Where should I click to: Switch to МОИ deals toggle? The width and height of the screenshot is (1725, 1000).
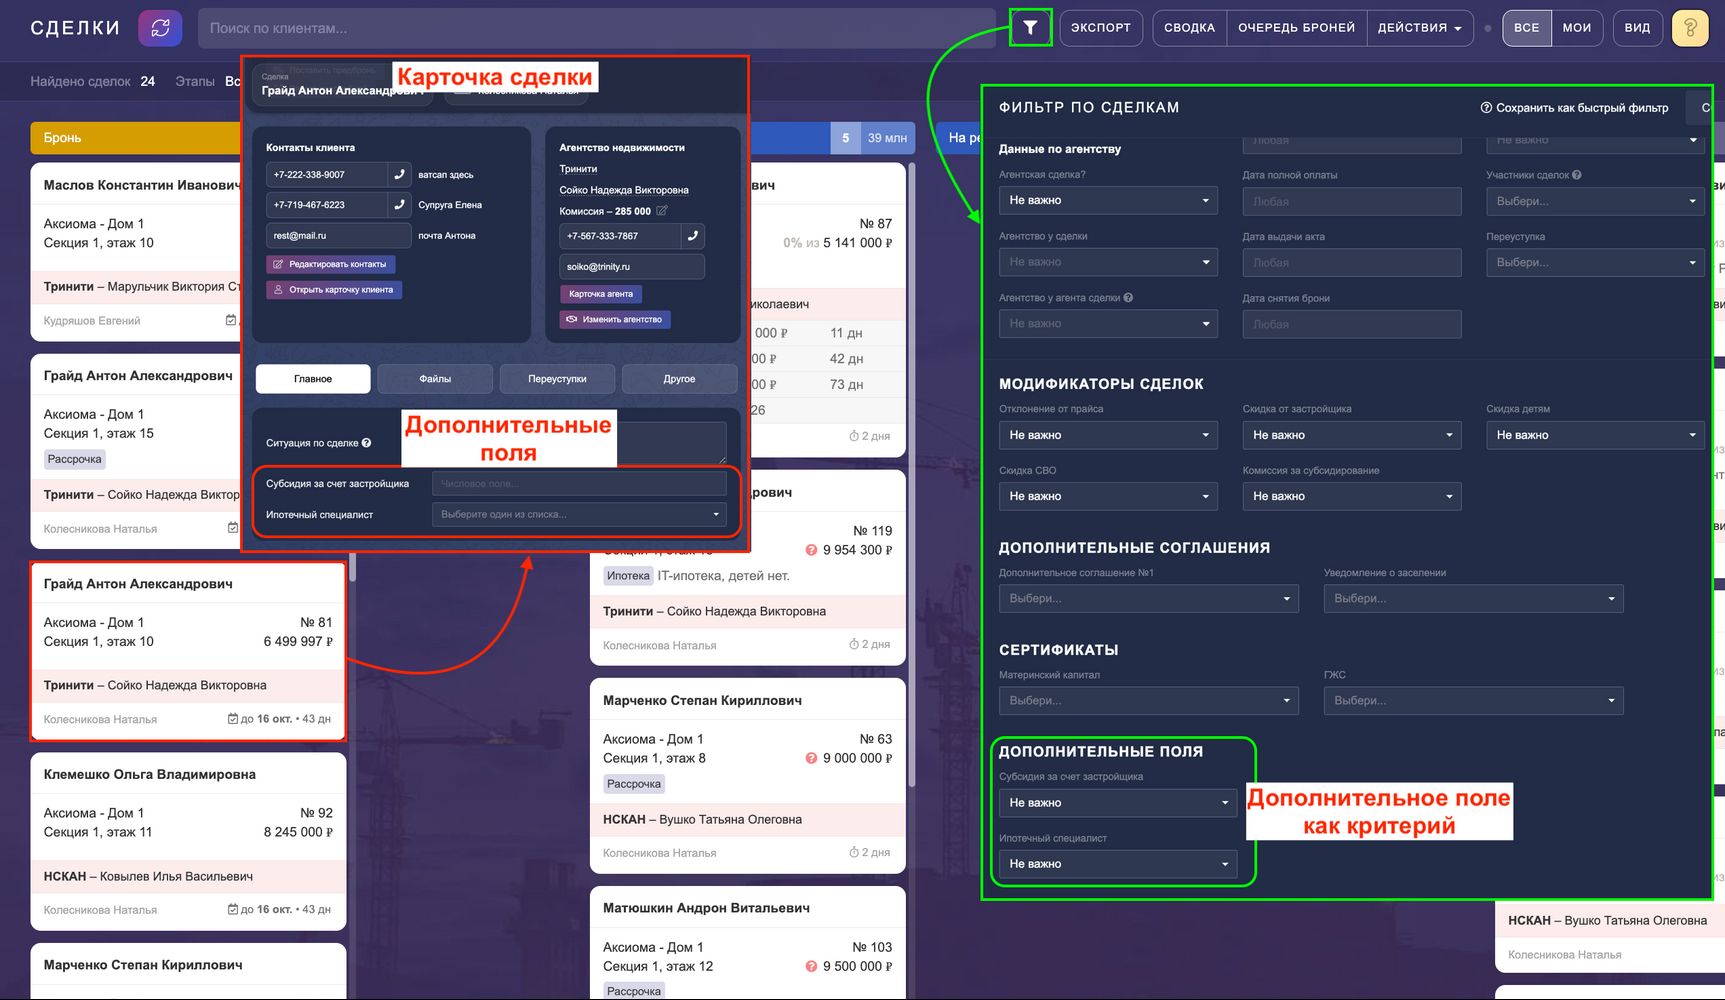1577,28
